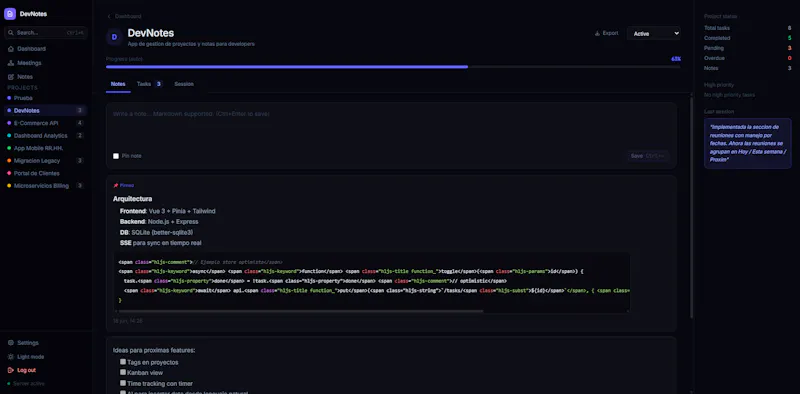The image size is (800, 394).
Task: Click the Settings gear icon
Action: click(x=11, y=343)
